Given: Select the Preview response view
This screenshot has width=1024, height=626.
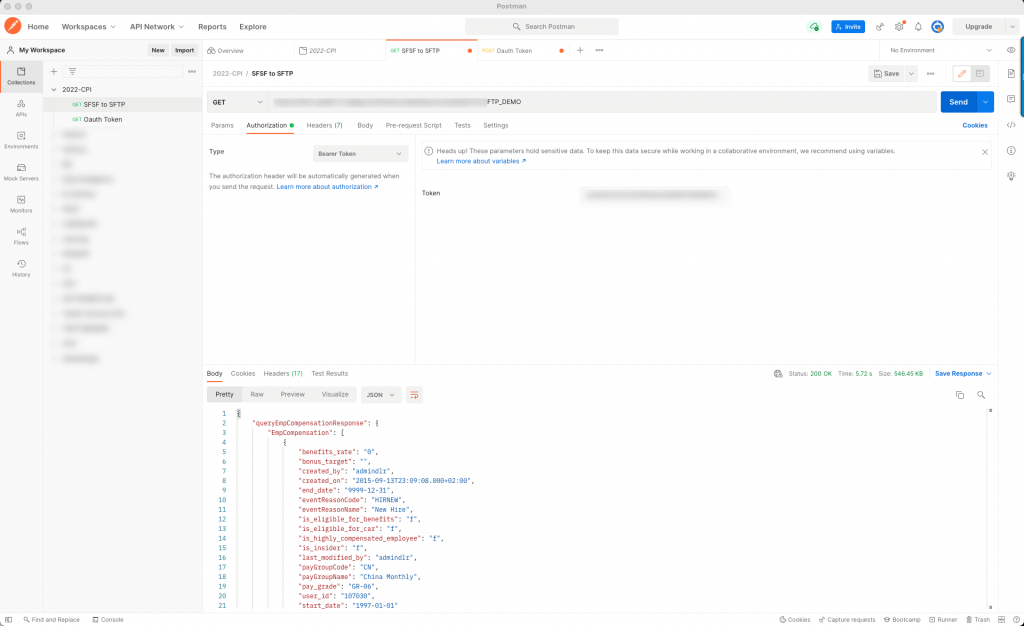Looking at the screenshot, I should point(293,394).
